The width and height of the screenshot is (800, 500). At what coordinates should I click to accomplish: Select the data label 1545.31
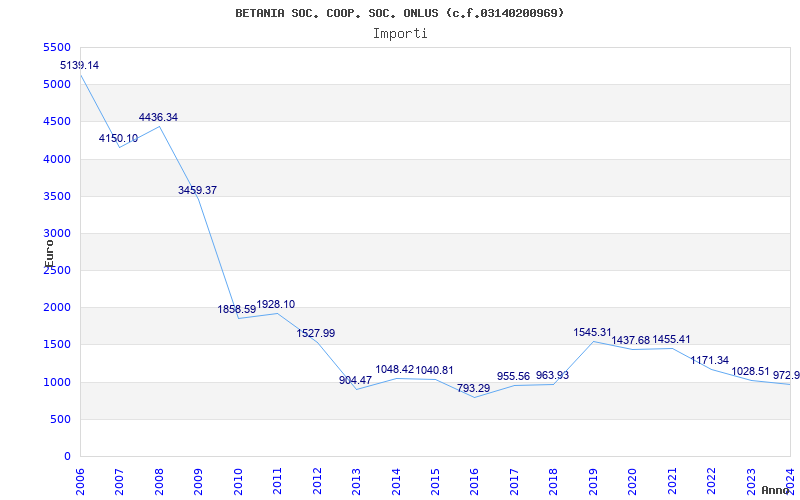tap(592, 333)
